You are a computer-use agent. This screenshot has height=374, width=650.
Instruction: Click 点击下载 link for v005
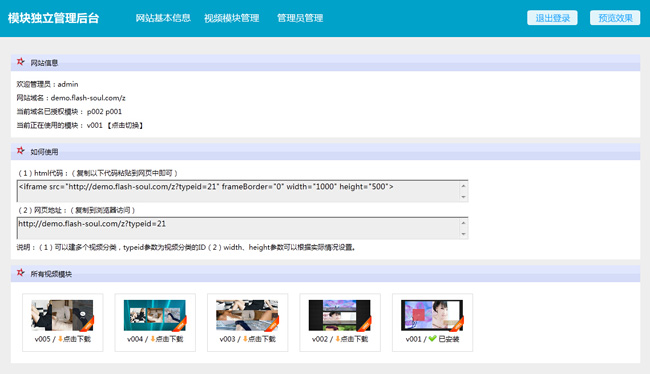point(77,339)
